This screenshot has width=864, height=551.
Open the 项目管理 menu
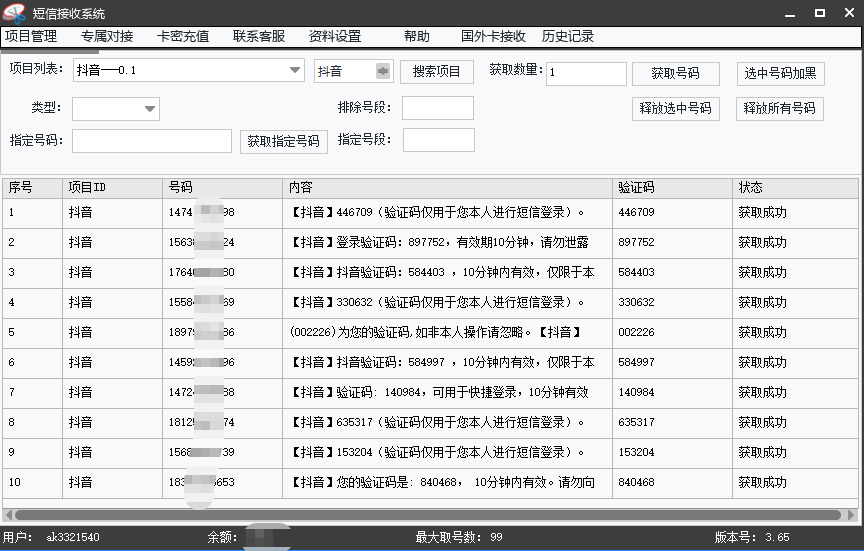click(31, 36)
